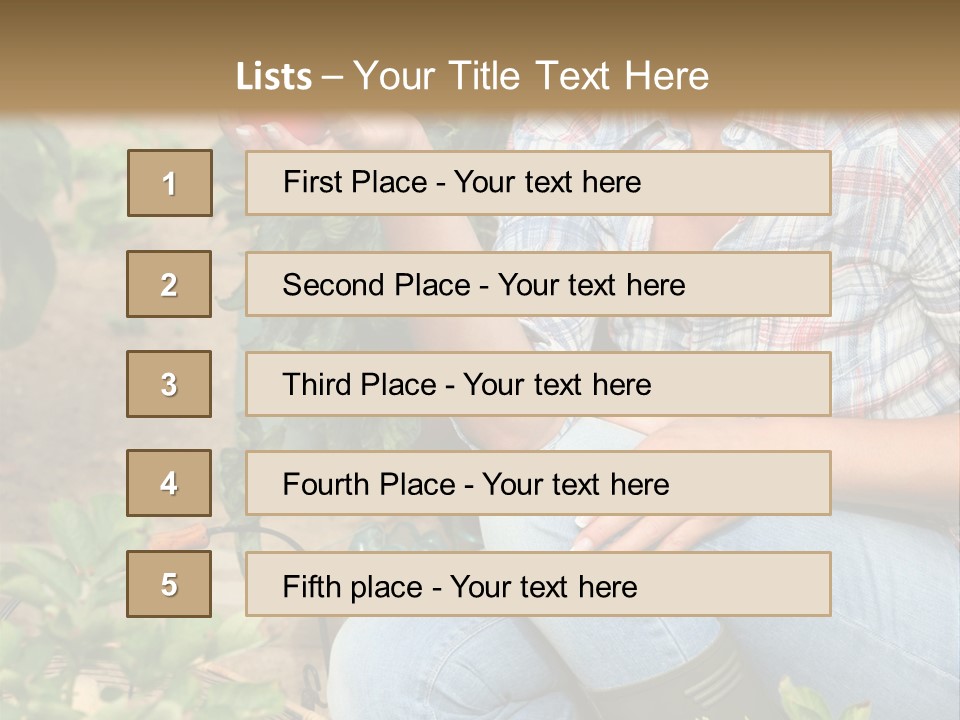Click the Fourth Place text bar
The width and height of the screenshot is (960, 720).
(x=538, y=483)
